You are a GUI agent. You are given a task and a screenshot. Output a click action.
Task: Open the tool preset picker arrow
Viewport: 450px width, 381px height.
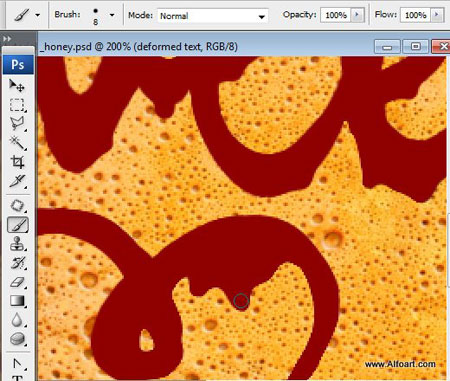coord(38,15)
